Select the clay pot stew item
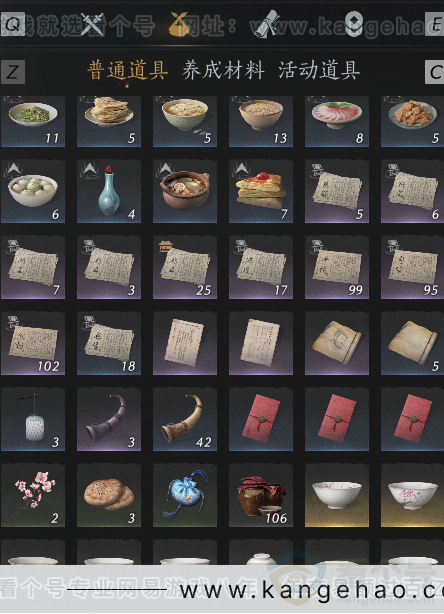This screenshot has width=444, height=614. point(185,191)
